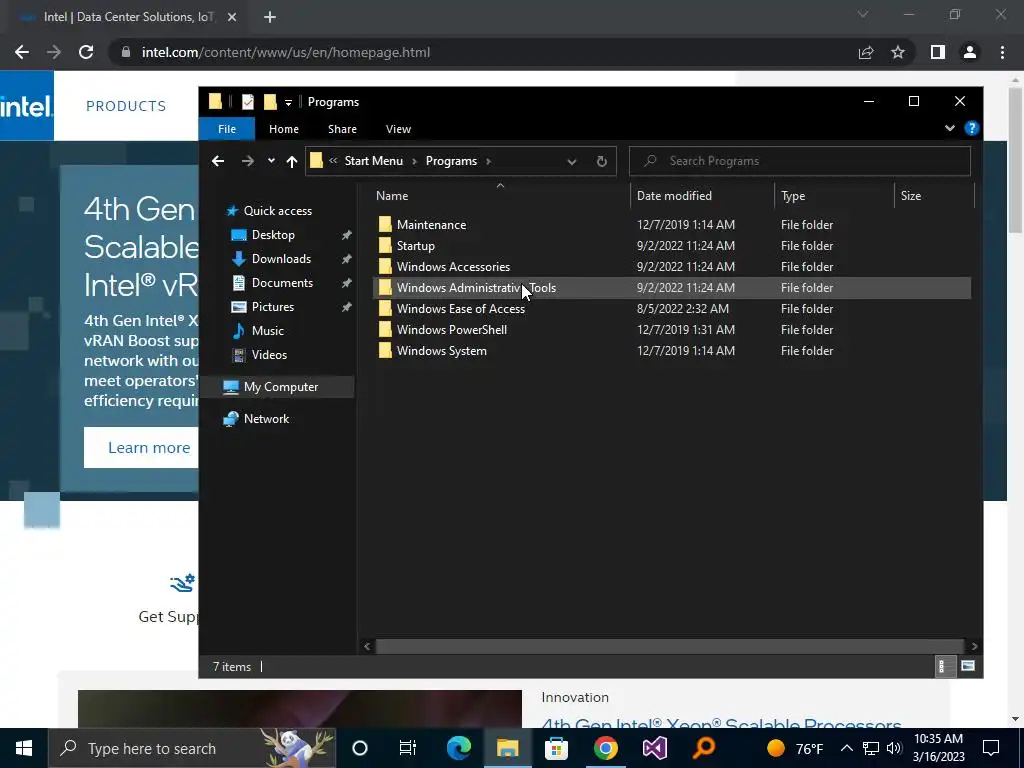Open Chrome profile icon
The image size is (1024, 768).
click(970, 52)
